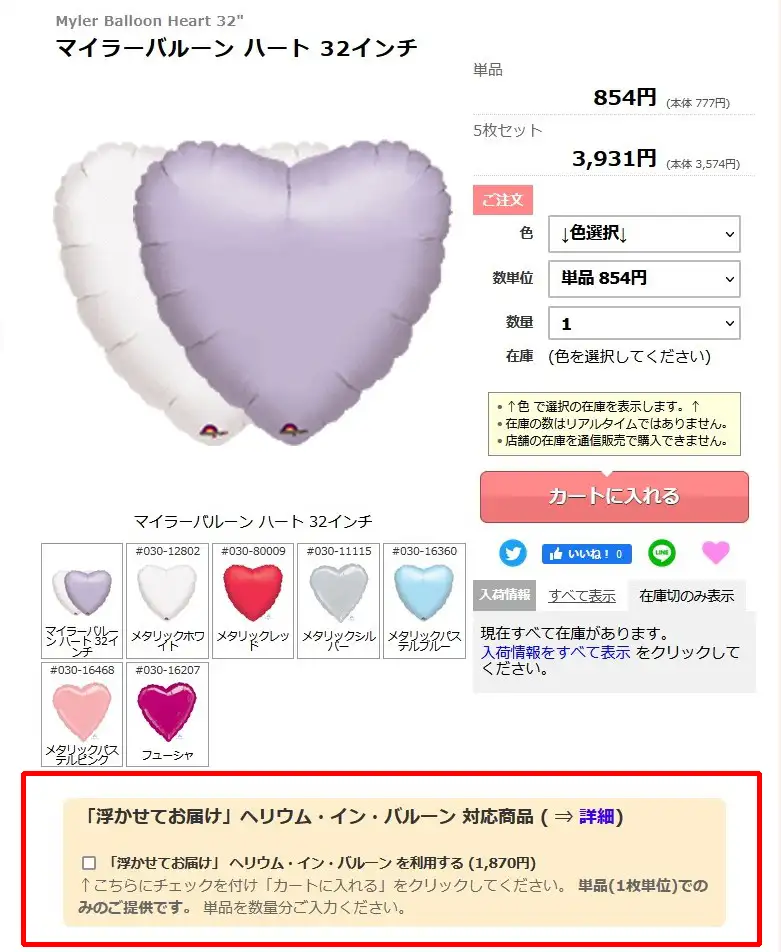Click the Facebook いいね! like button
This screenshot has height=952, width=781.
coord(586,554)
